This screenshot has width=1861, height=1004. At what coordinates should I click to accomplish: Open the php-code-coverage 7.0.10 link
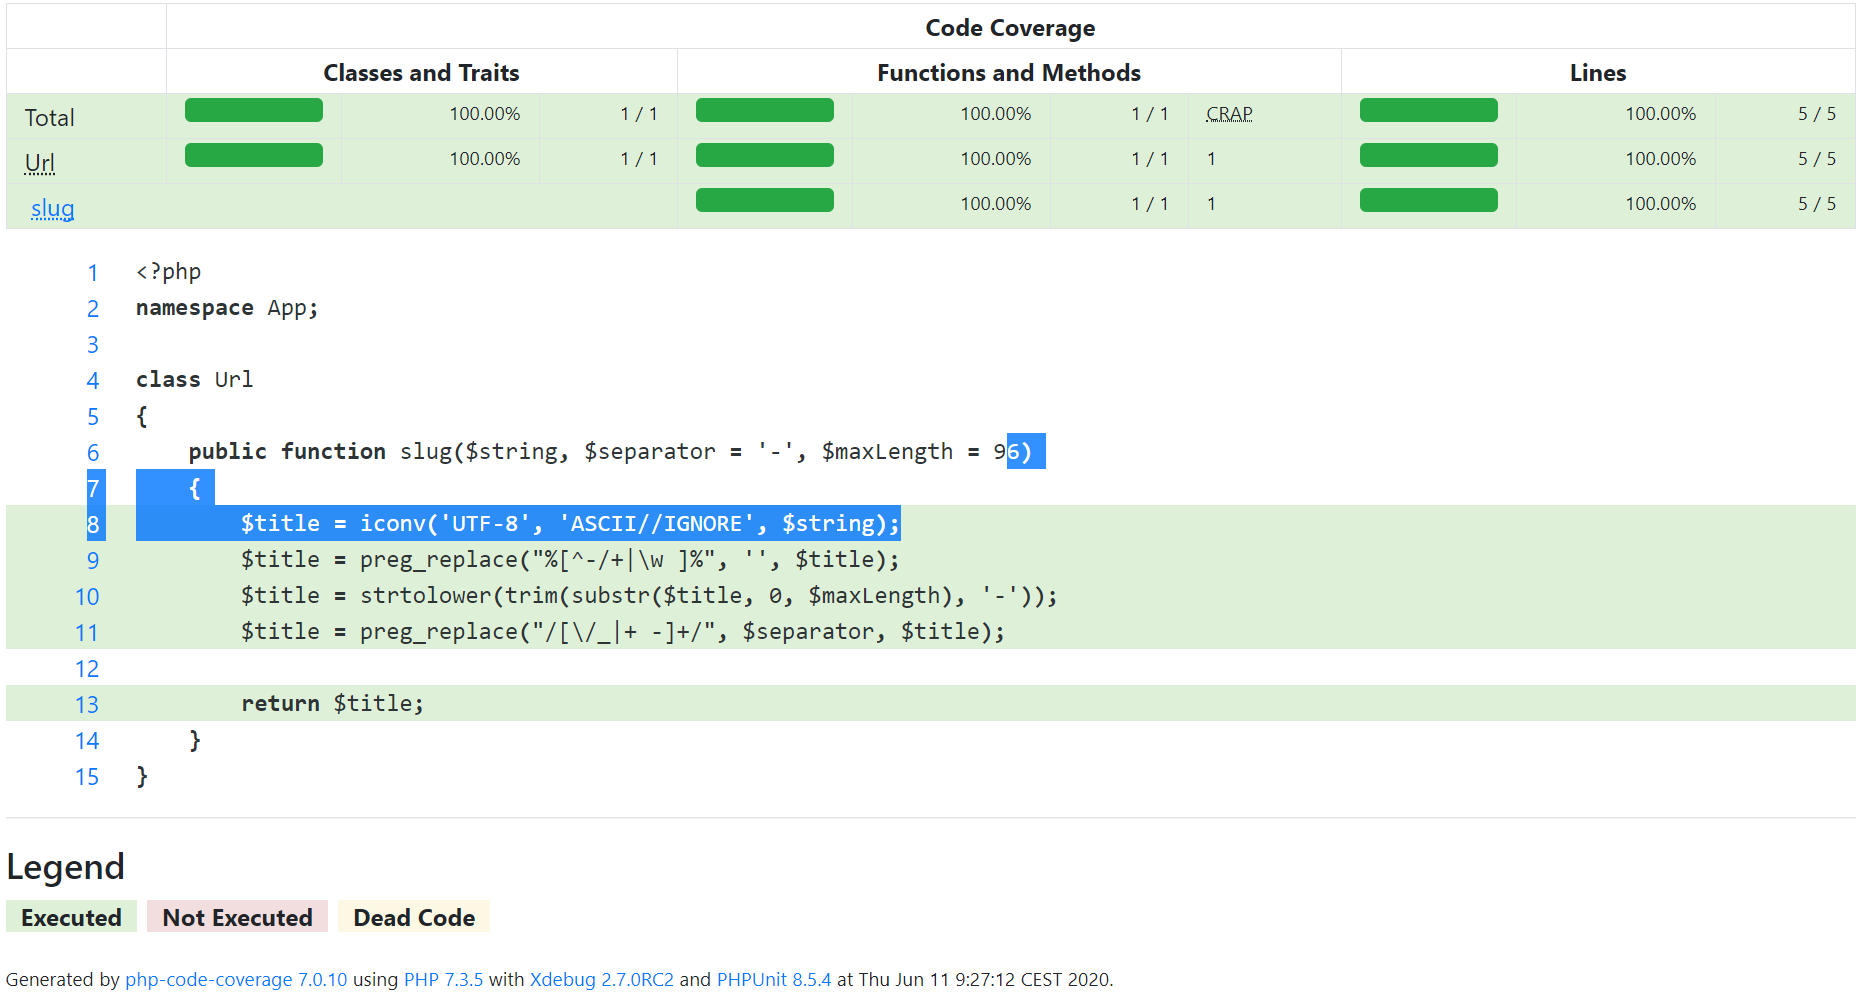[x=236, y=980]
